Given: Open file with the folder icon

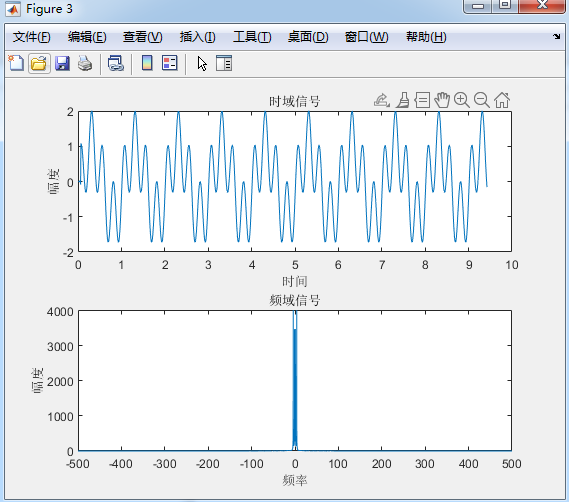Looking at the screenshot, I should point(39,64).
